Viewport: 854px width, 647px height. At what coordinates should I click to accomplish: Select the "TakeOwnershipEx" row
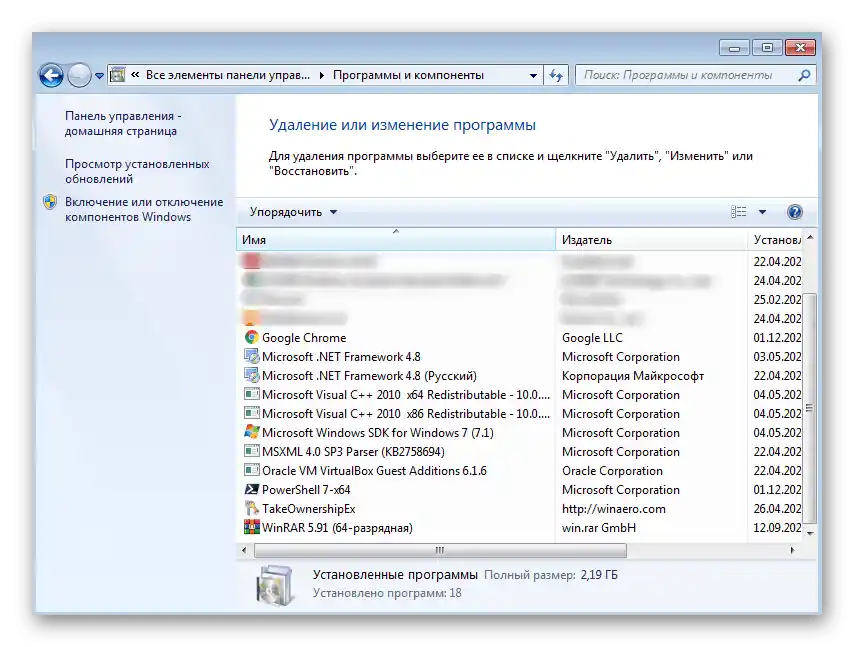pyautogui.click(x=519, y=509)
